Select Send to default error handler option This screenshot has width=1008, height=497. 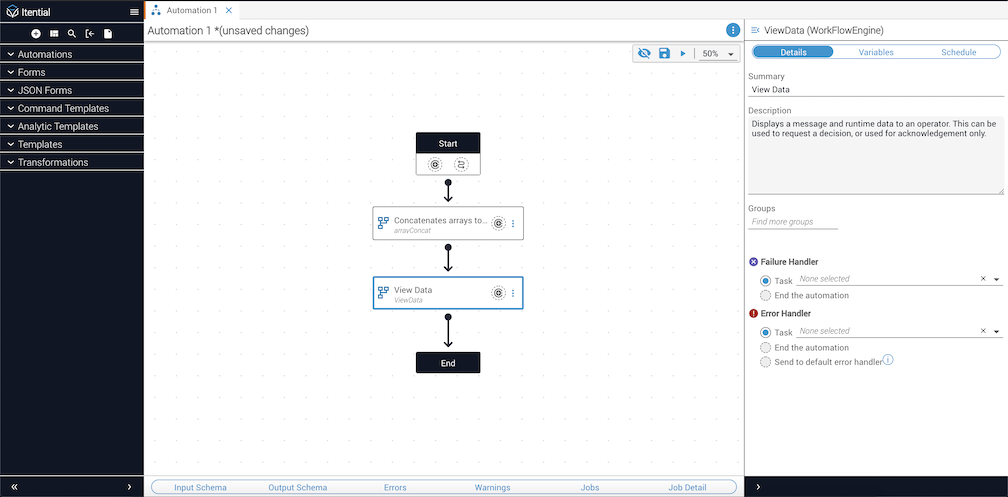click(x=765, y=362)
